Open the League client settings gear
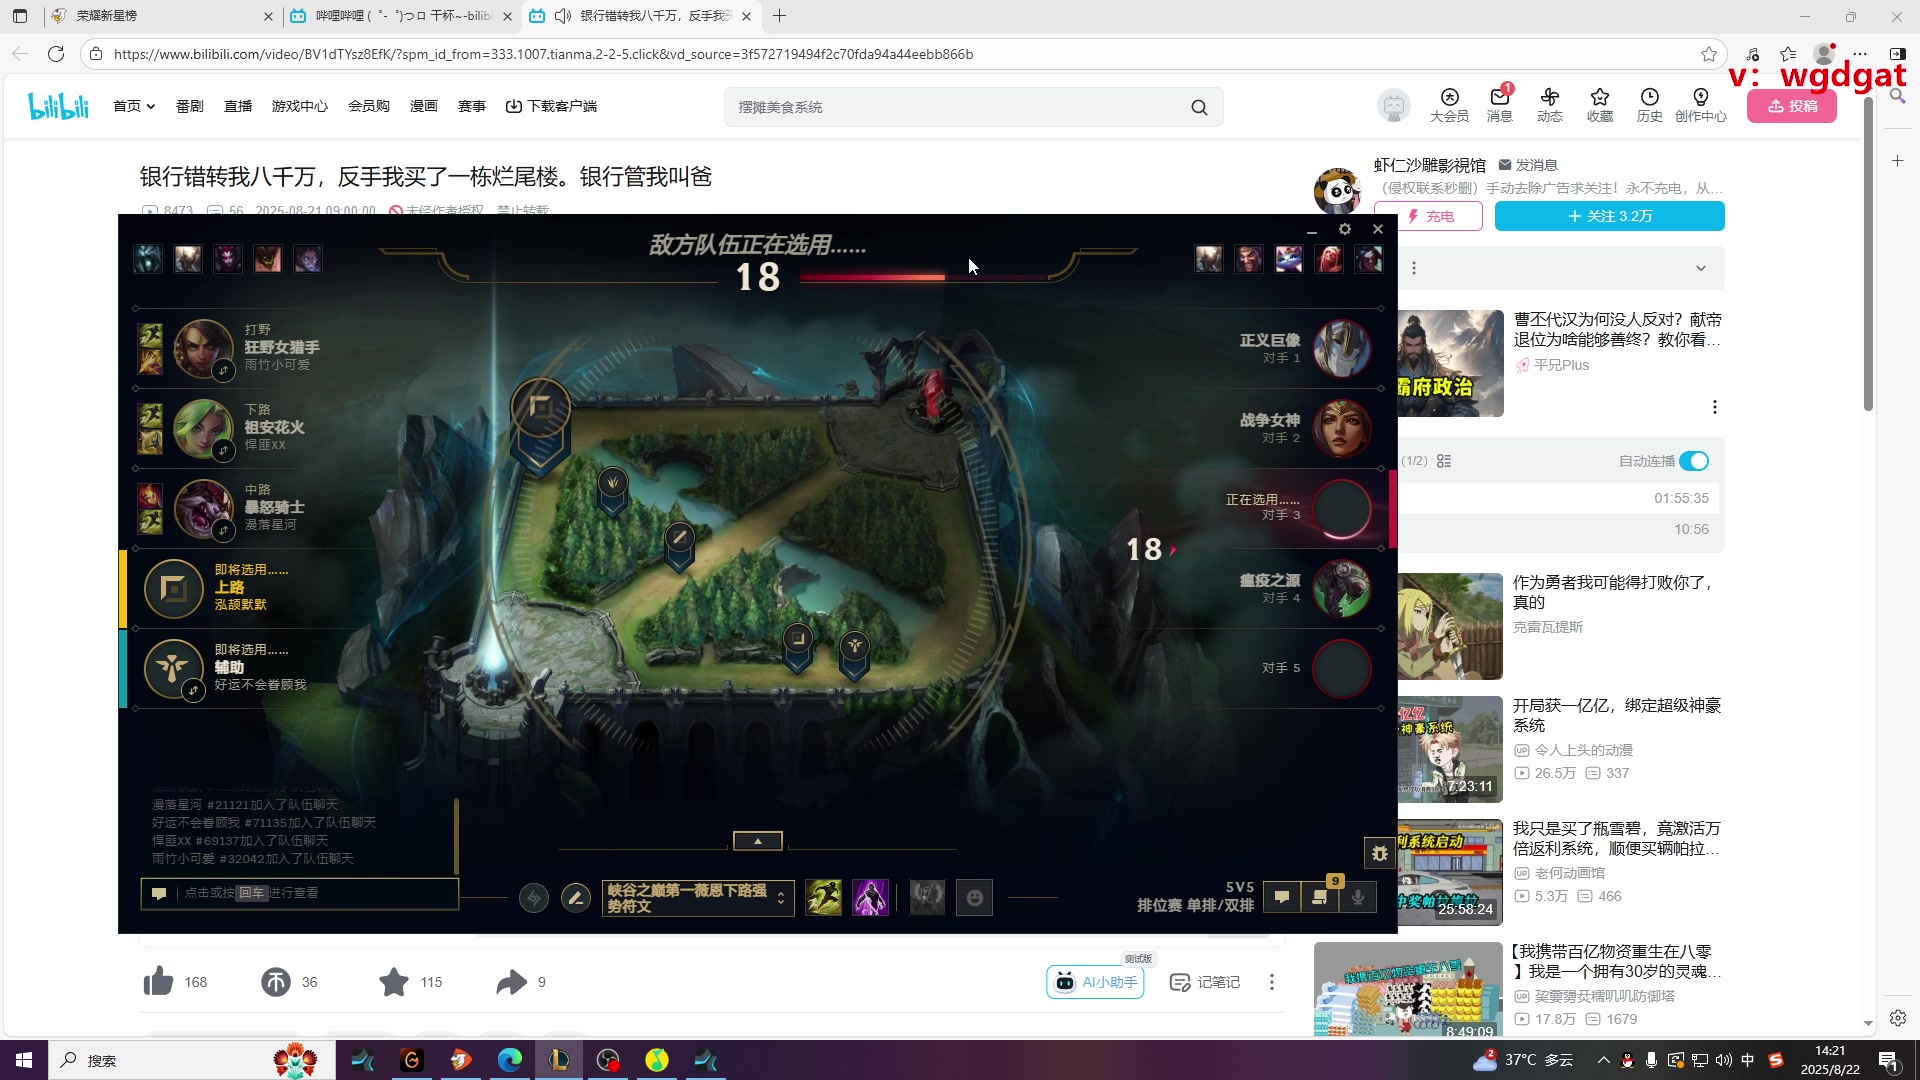Screen dimensions: 1920x1080 [x=1345, y=229]
